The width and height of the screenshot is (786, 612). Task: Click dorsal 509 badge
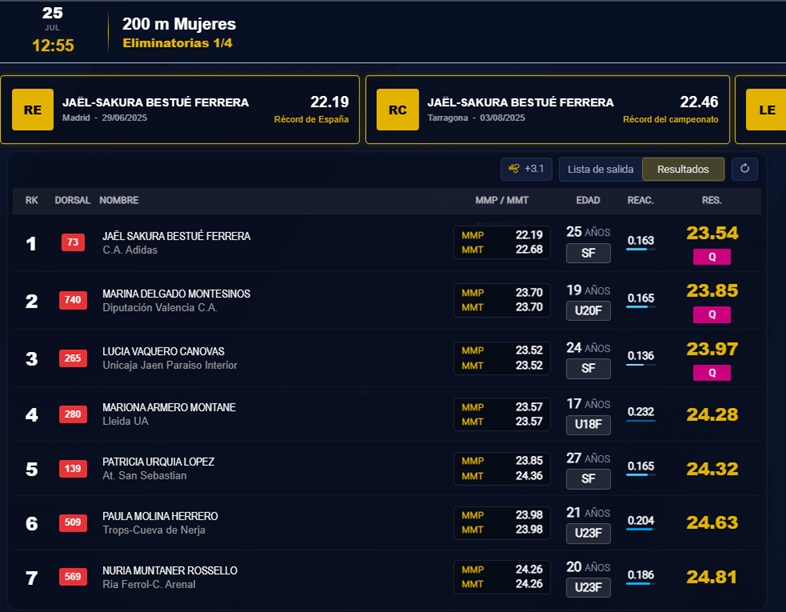[x=73, y=522]
